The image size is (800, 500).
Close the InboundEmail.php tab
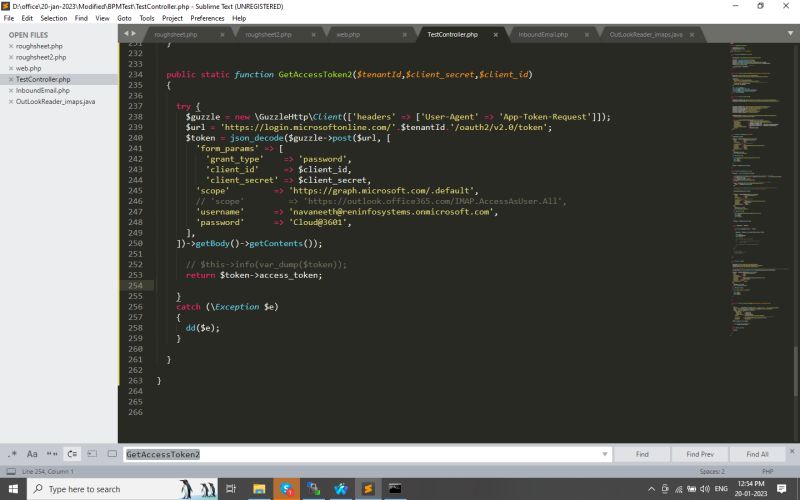click(587, 35)
